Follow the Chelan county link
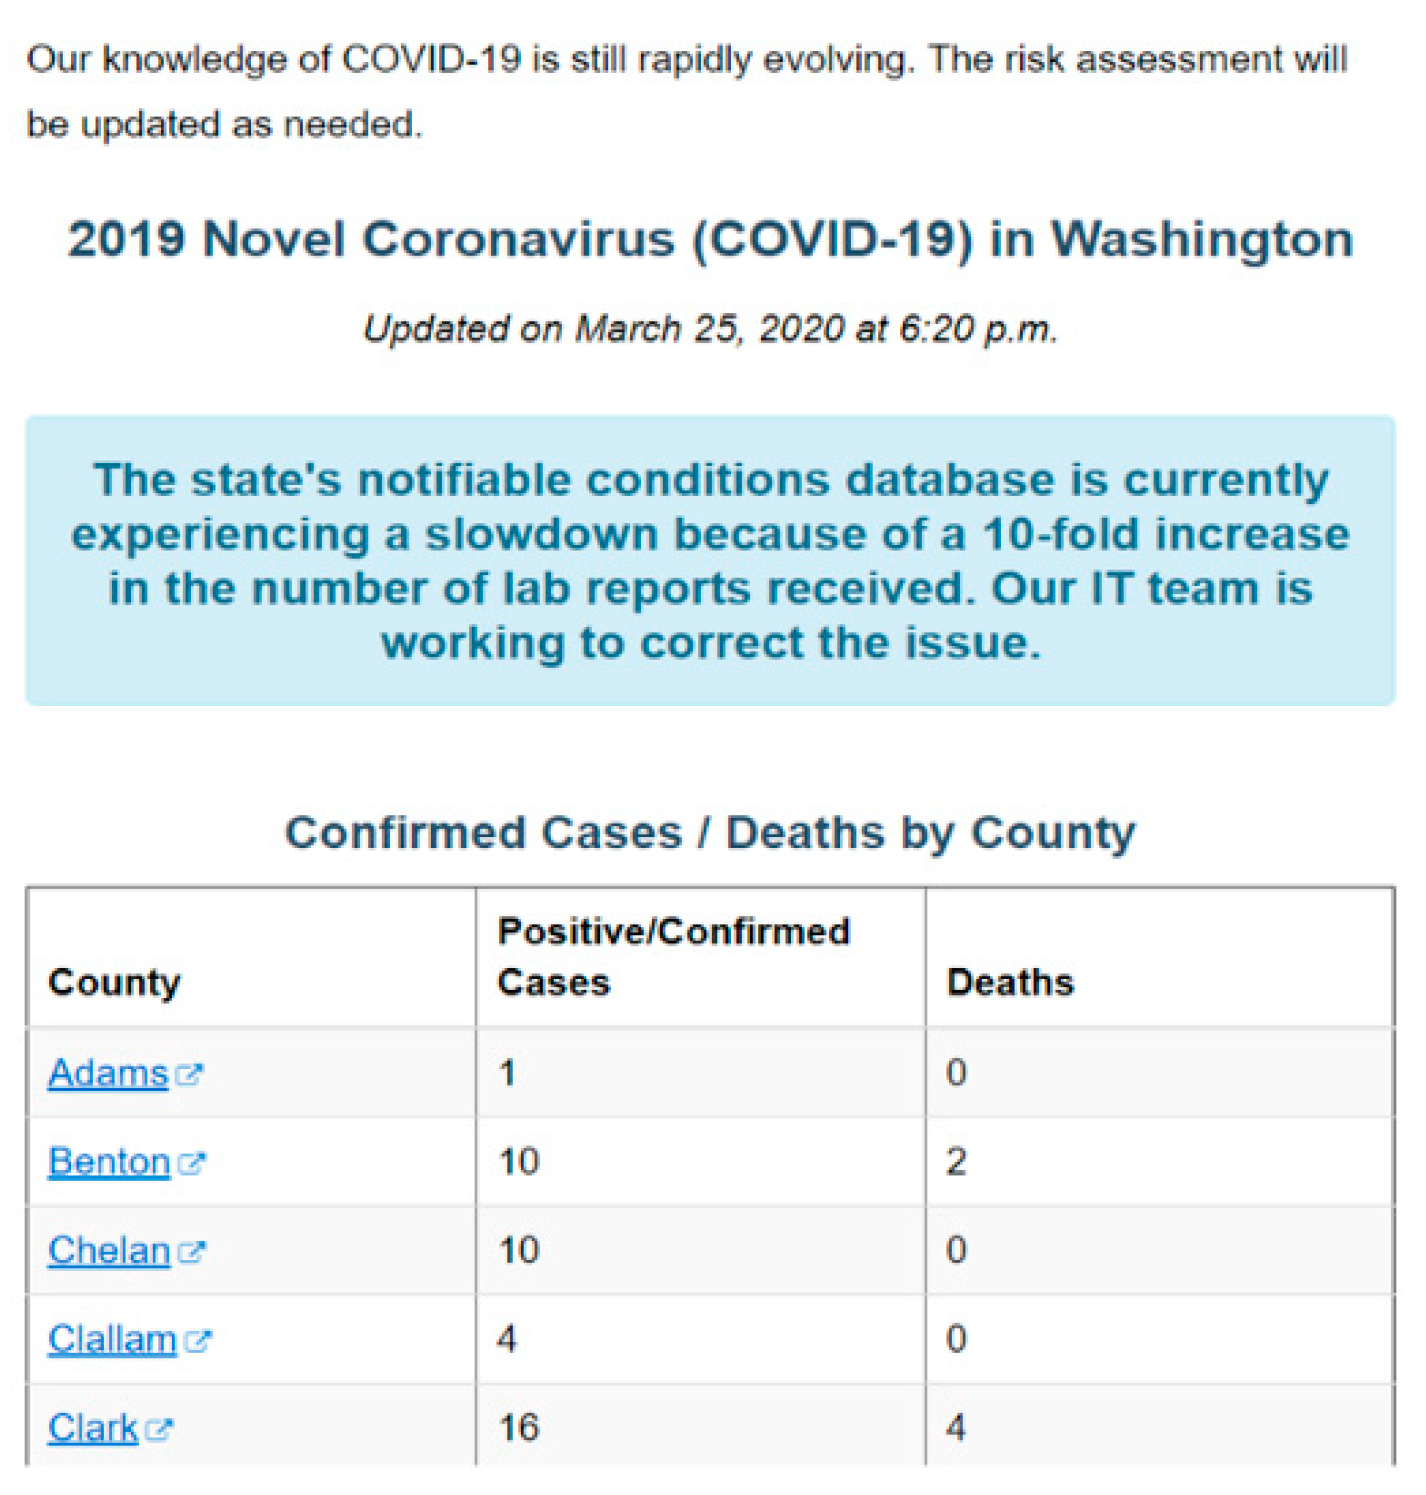Viewport: 1426px width, 1495px height. tap(109, 1251)
